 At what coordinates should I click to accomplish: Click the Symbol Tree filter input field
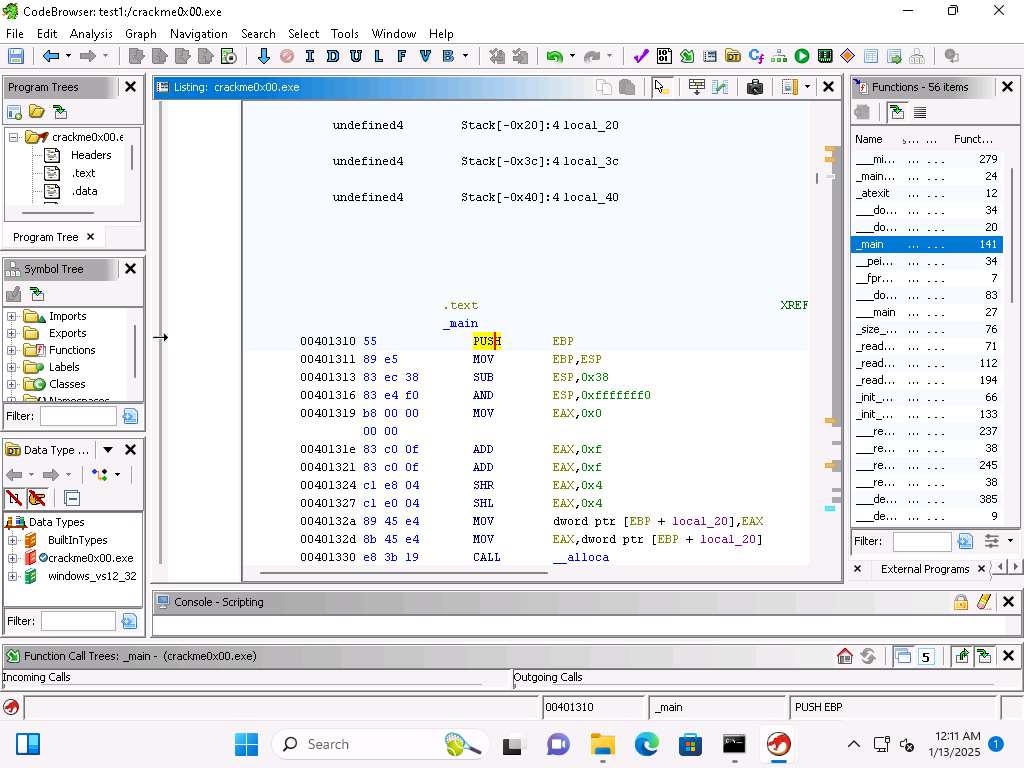pos(78,416)
